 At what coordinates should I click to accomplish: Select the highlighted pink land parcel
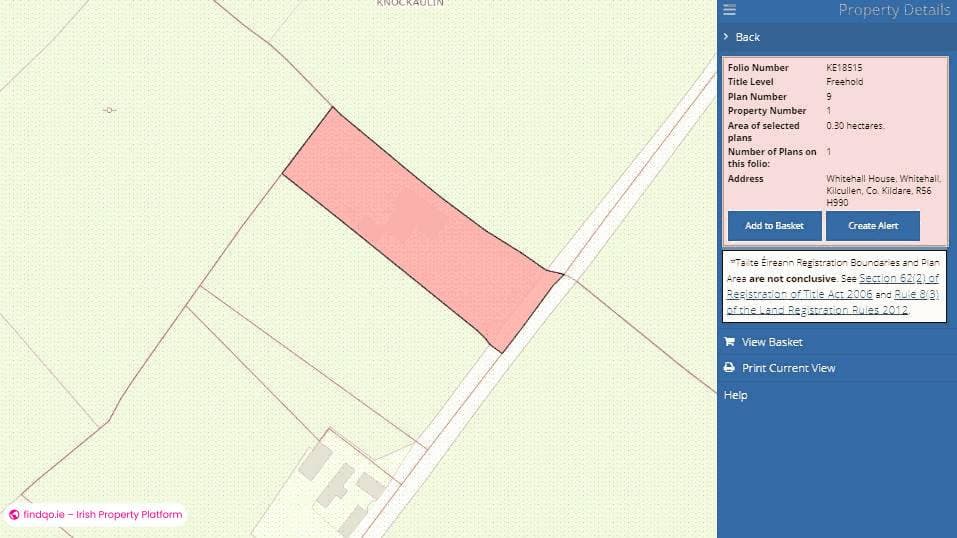[x=420, y=225]
